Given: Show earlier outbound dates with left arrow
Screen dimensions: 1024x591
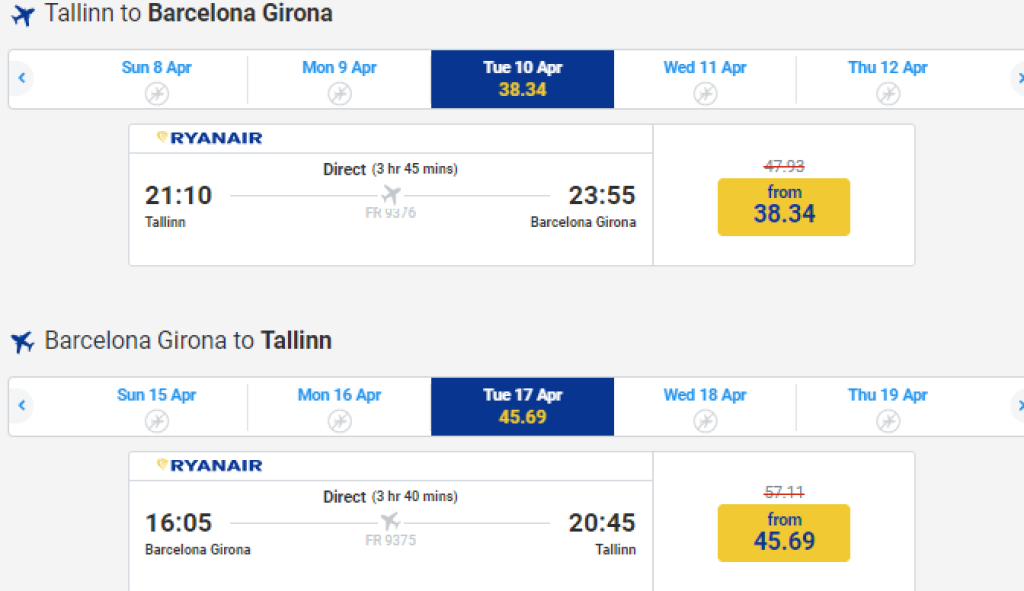Looking at the screenshot, I should 21,78.
